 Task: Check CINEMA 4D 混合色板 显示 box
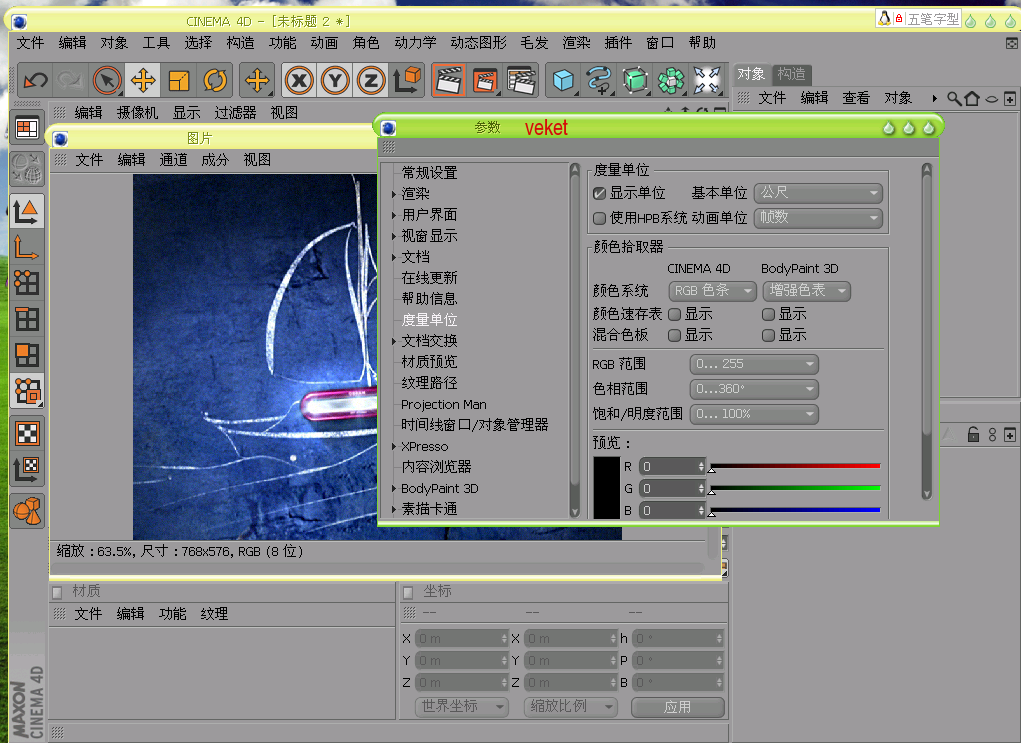(675, 335)
